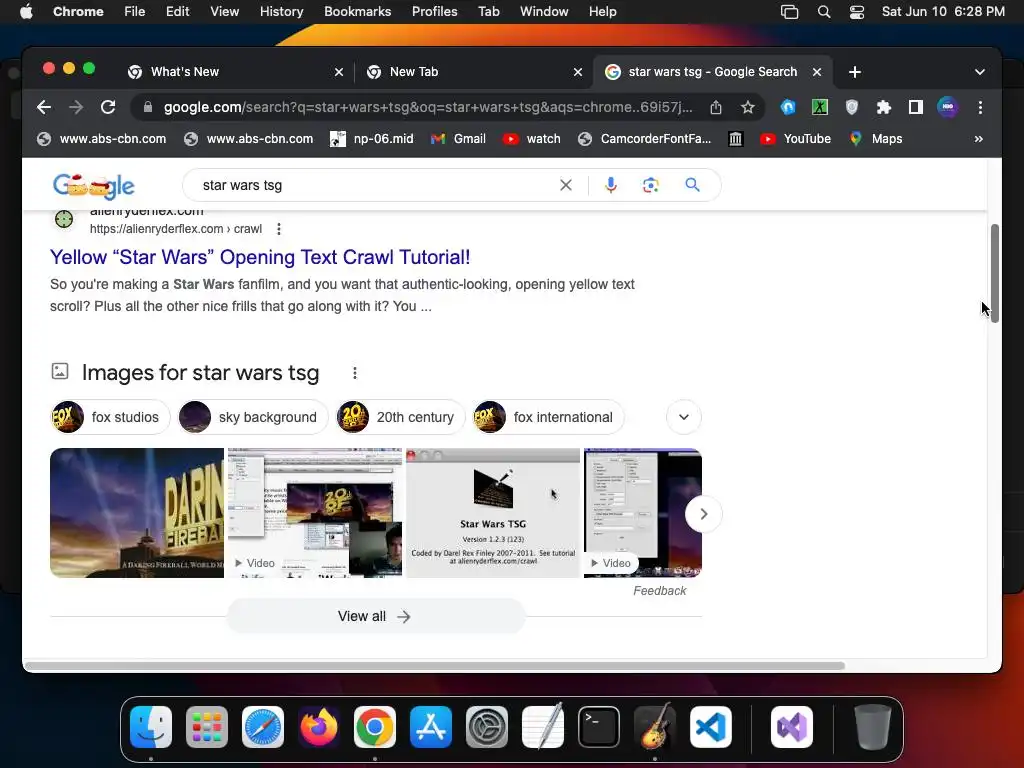This screenshot has height=768, width=1024.
Task: Open the CamcorderFontFa... bookmark
Action: (645, 139)
